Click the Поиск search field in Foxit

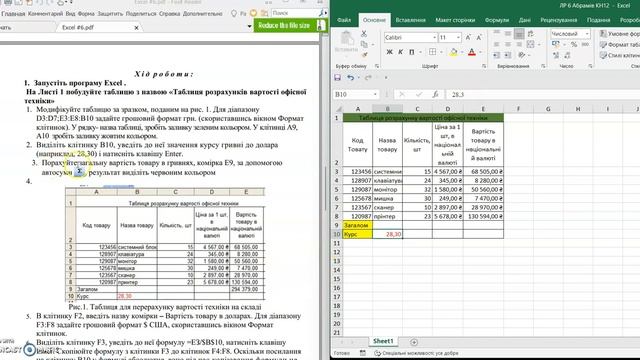[295, 13]
